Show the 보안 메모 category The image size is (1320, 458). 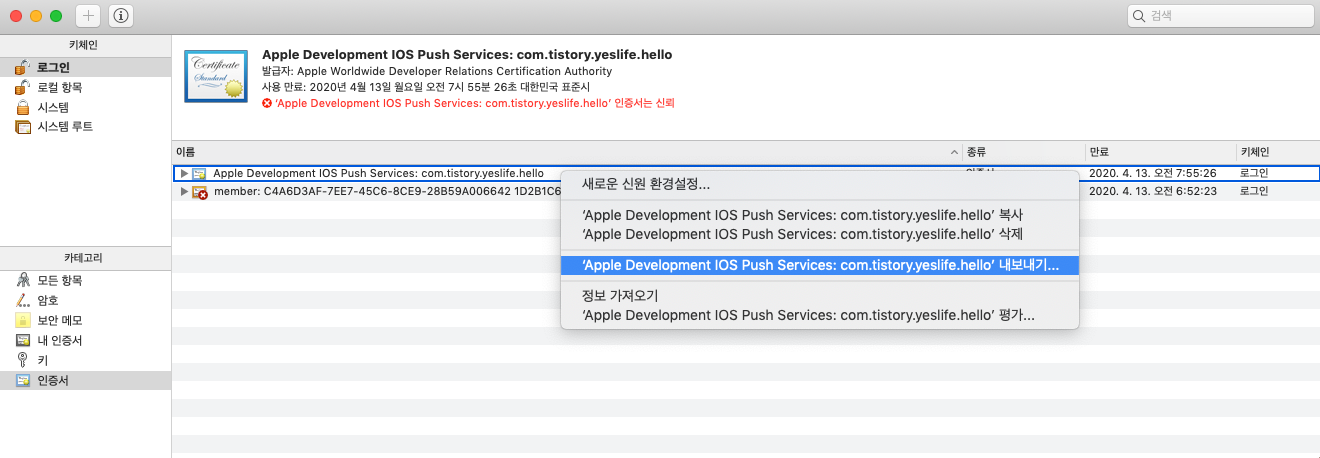tap(85, 320)
